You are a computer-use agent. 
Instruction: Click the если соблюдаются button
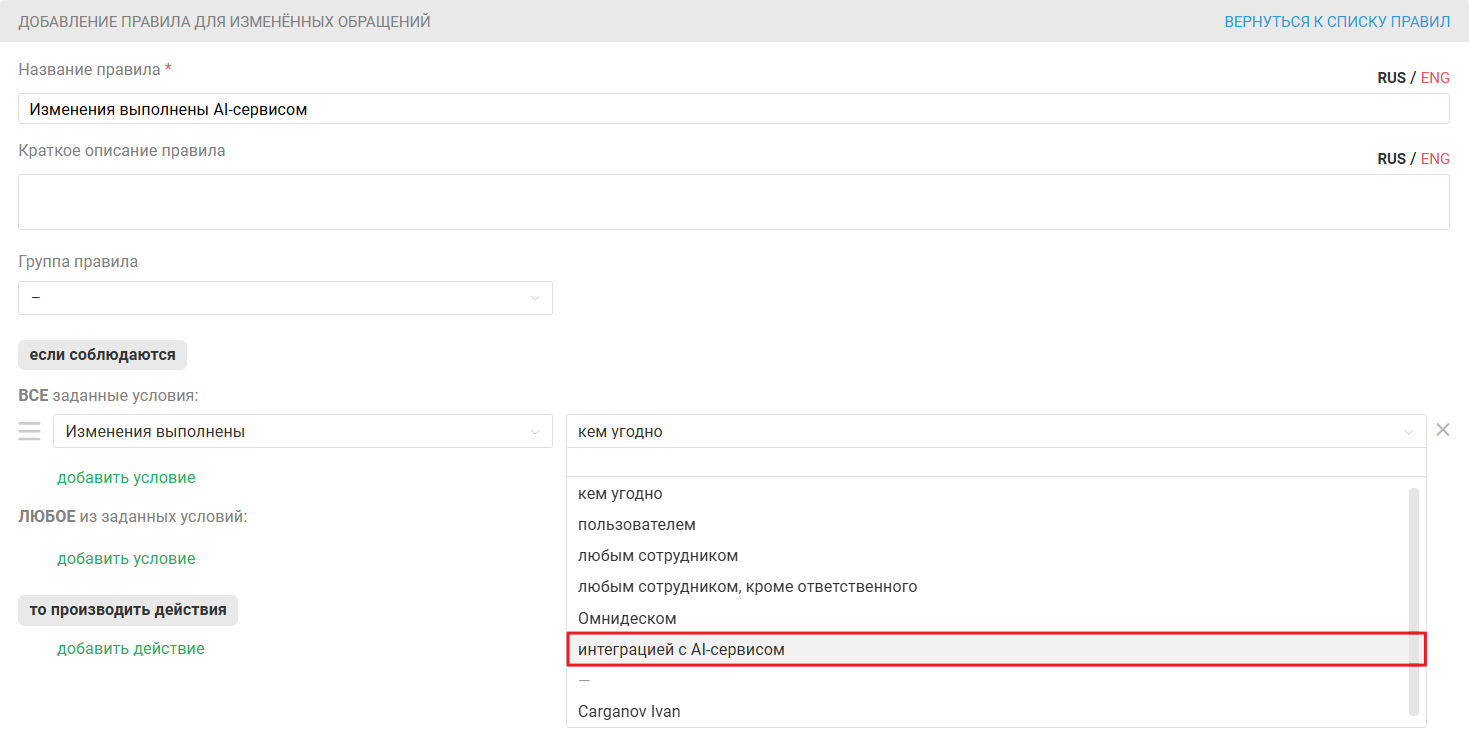pos(102,355)
